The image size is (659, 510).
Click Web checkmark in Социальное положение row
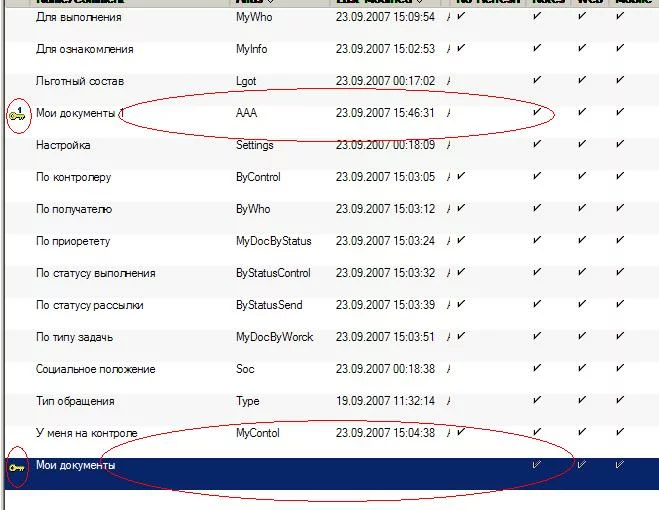(583, 369)
